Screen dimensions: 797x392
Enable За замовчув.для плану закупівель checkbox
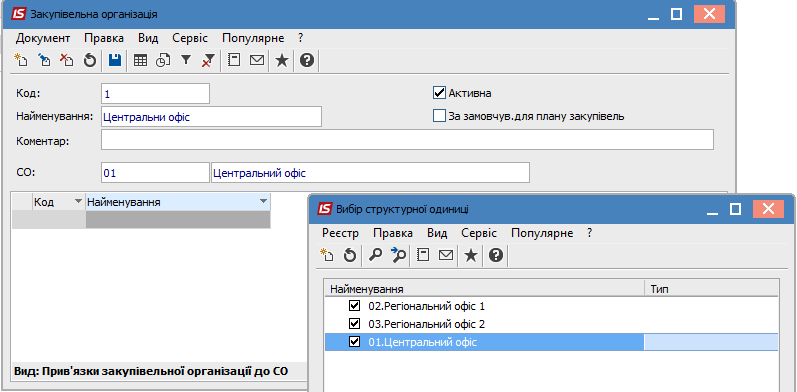click(439, 116)
